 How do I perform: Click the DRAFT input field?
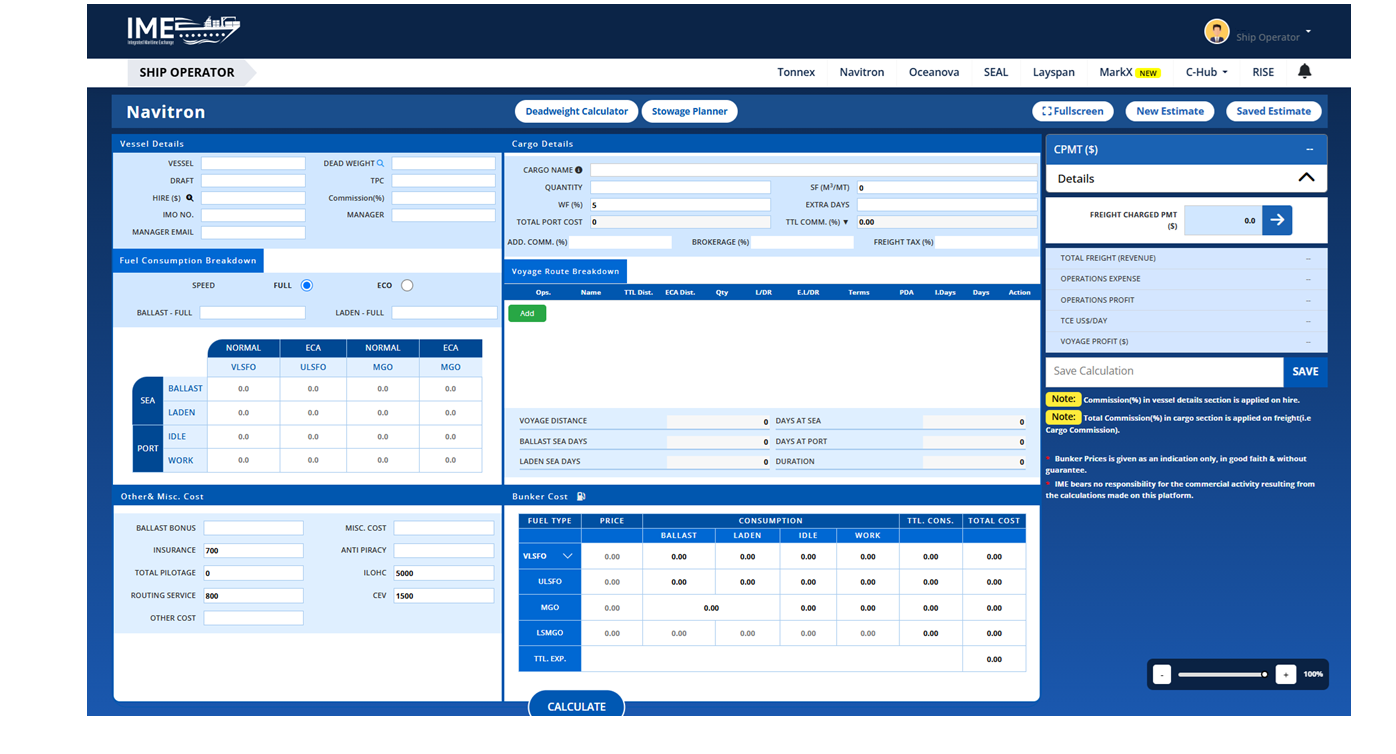point(253,181)
